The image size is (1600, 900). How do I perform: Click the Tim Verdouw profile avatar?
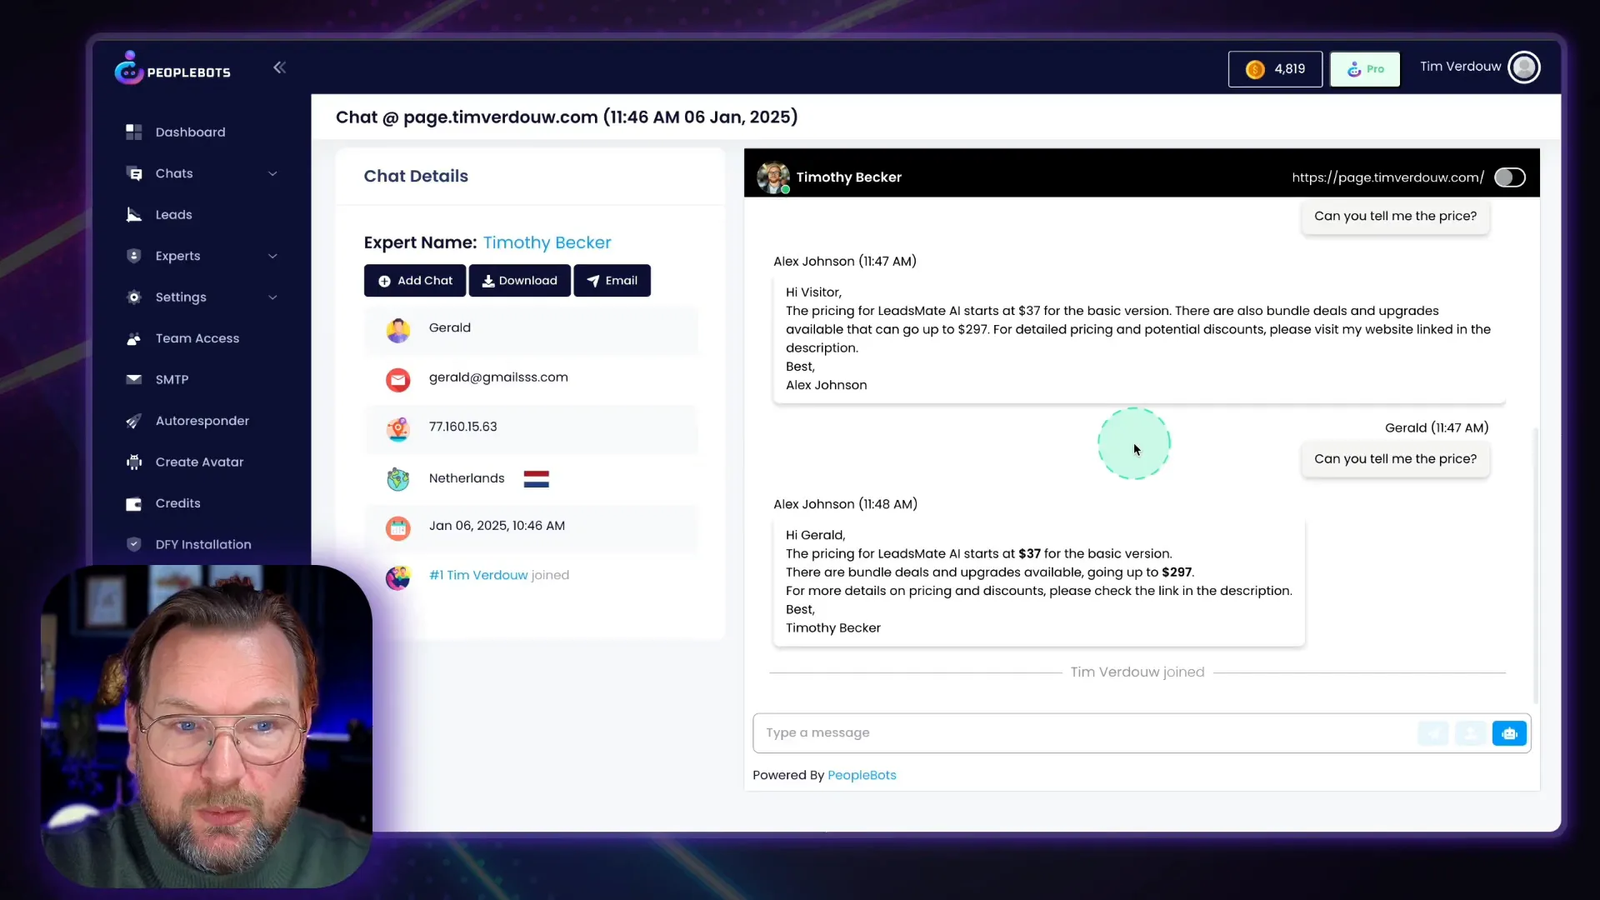[x=1524, y=67]
